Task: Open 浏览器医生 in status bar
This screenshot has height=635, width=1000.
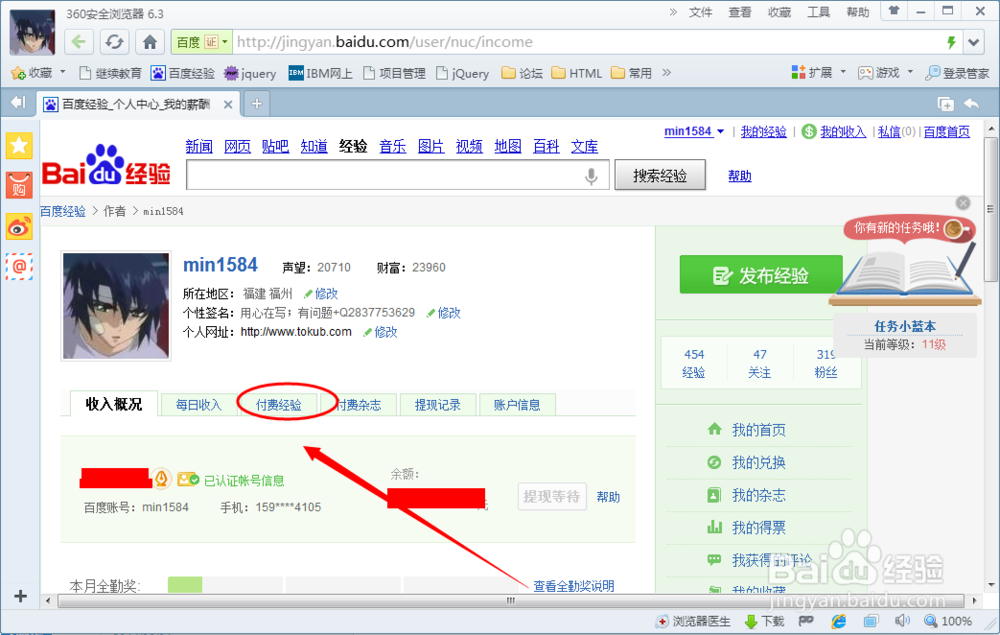Action: pos(693,621)
